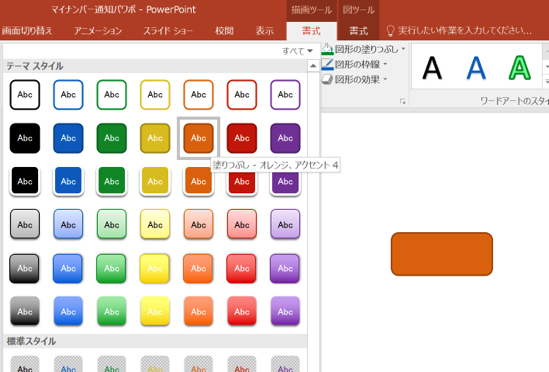Click the shape outline pen icon
The width and height of the screenshot is (549, 372).
click(327, 64)
